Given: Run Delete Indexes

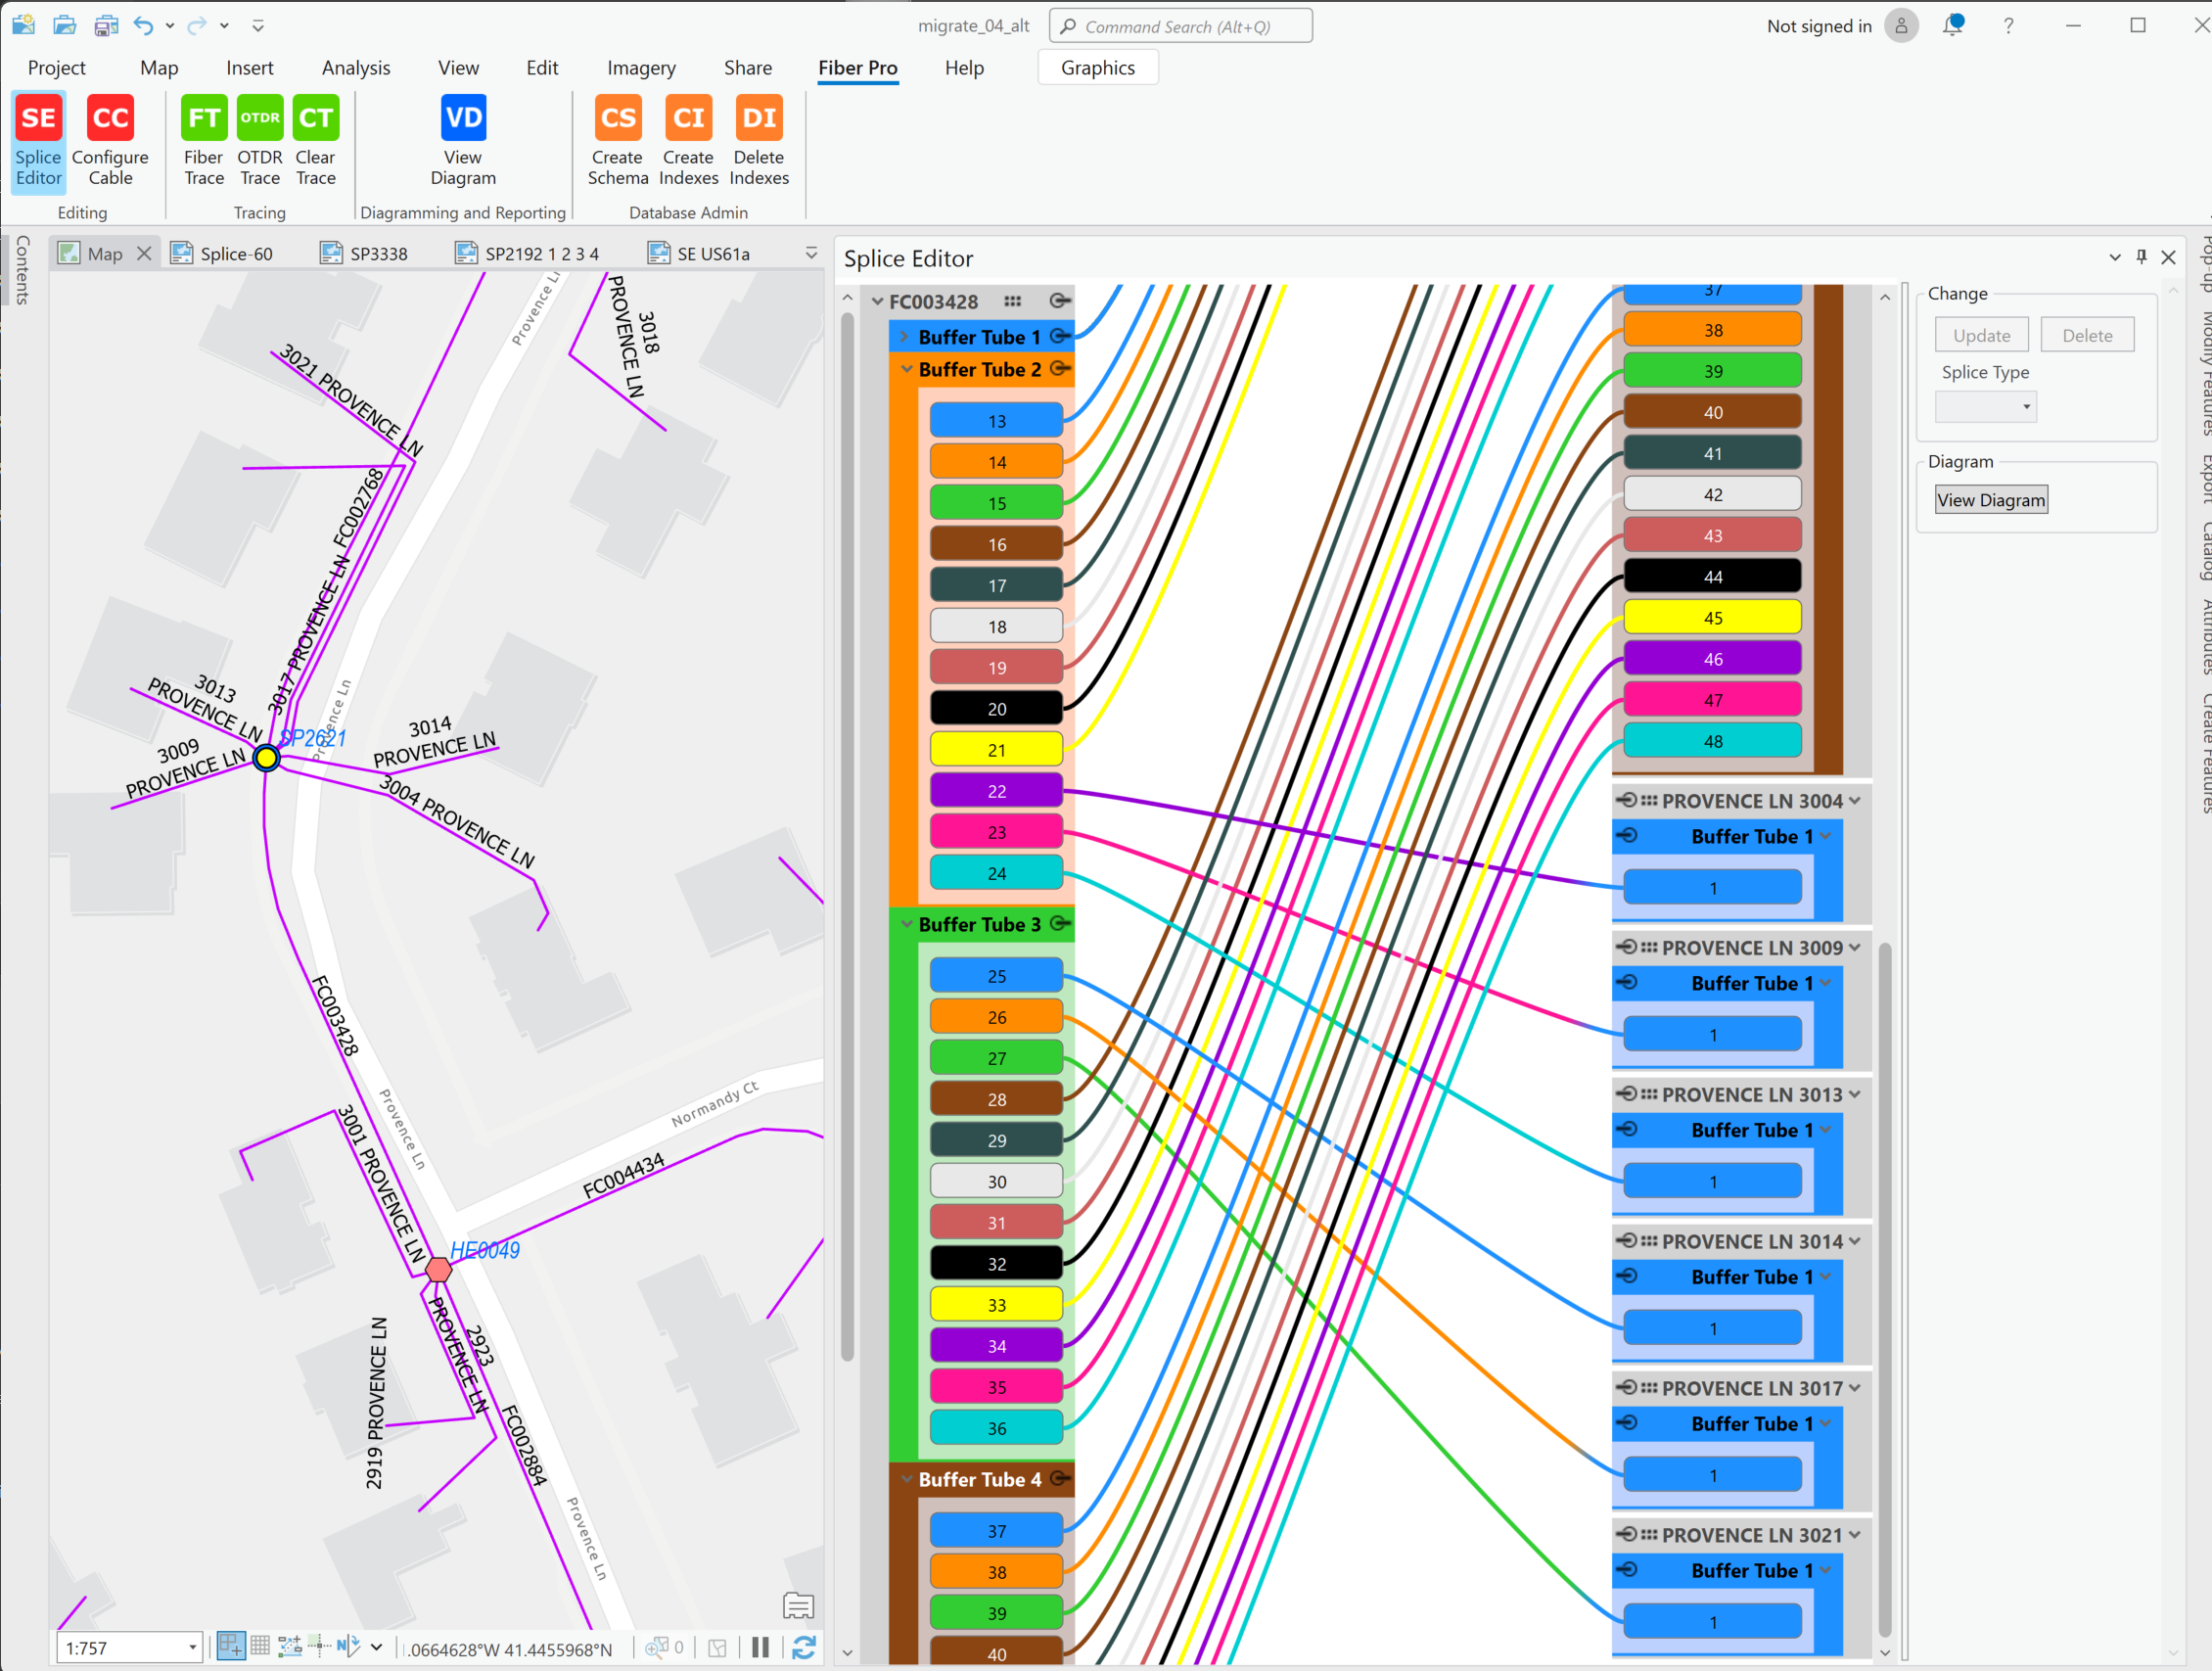Looking at the screenshot, I should [759, 142].
